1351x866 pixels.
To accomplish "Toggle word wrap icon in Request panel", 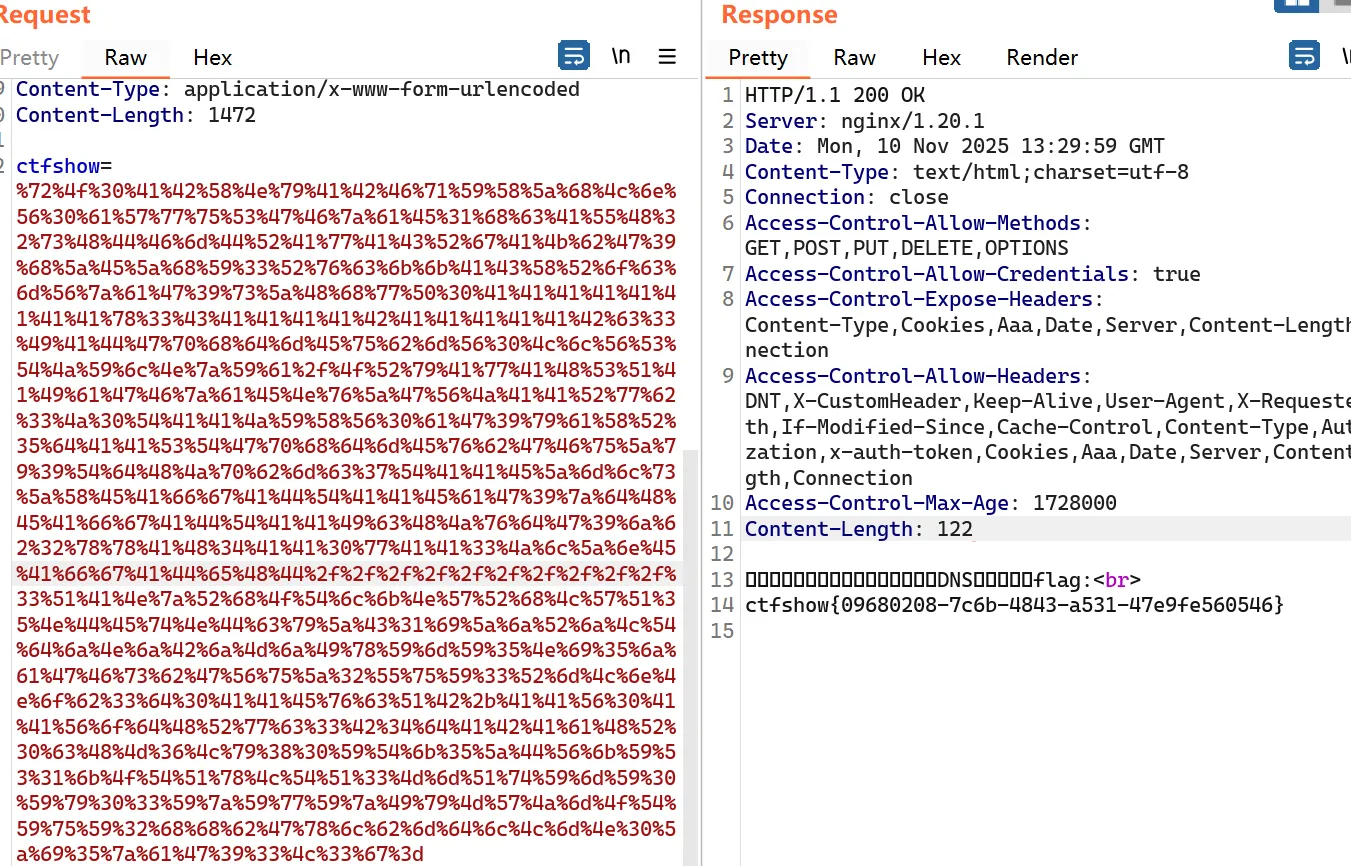I will click(x=573, y=56).
